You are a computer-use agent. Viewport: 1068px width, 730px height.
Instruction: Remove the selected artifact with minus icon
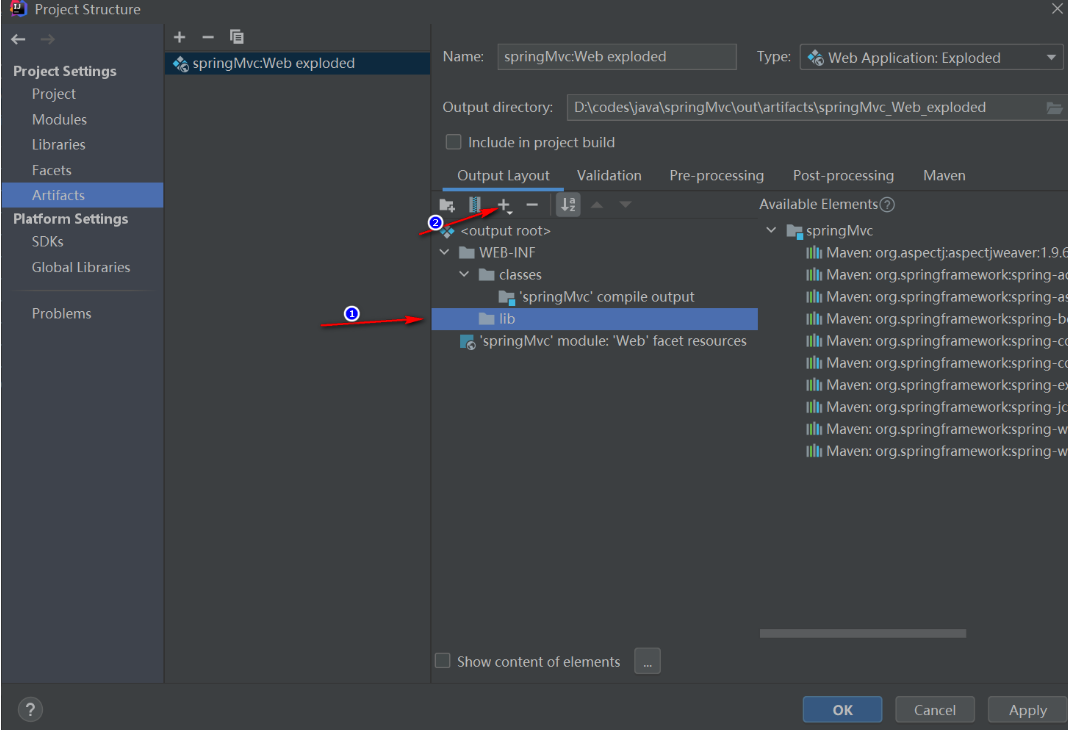[208, 37]
